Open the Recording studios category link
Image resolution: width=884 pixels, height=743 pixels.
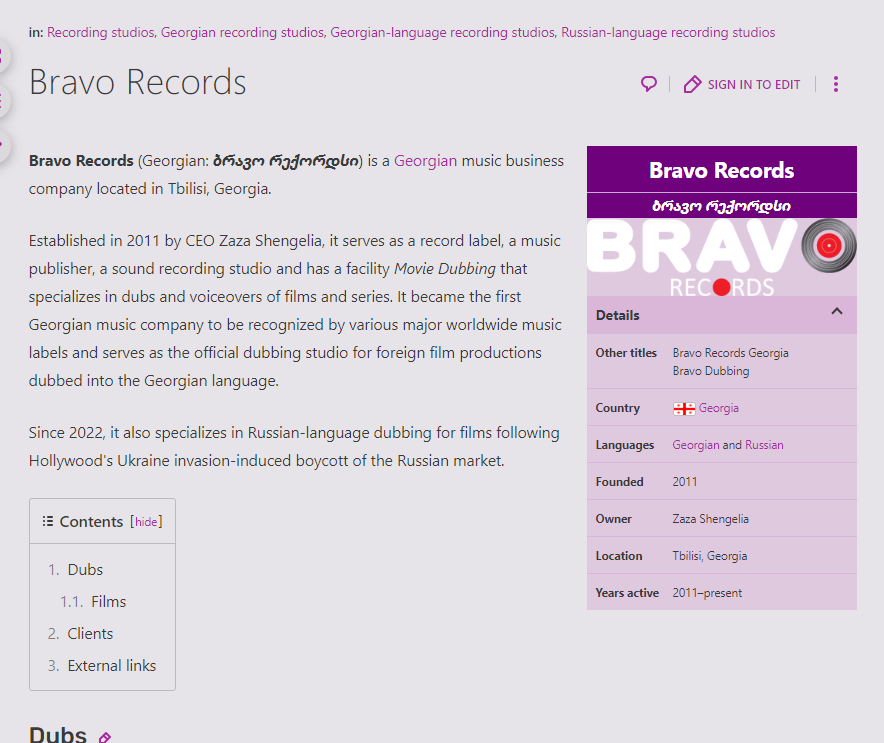tap(100, 32)
